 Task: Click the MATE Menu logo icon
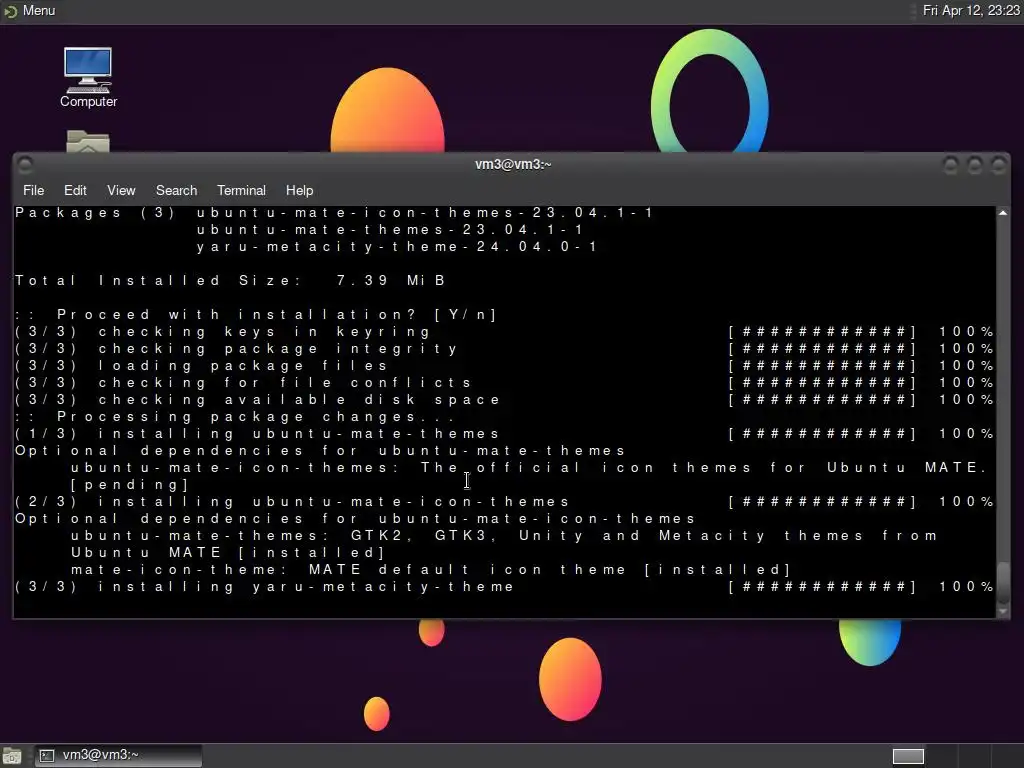[x=10, y=10]
